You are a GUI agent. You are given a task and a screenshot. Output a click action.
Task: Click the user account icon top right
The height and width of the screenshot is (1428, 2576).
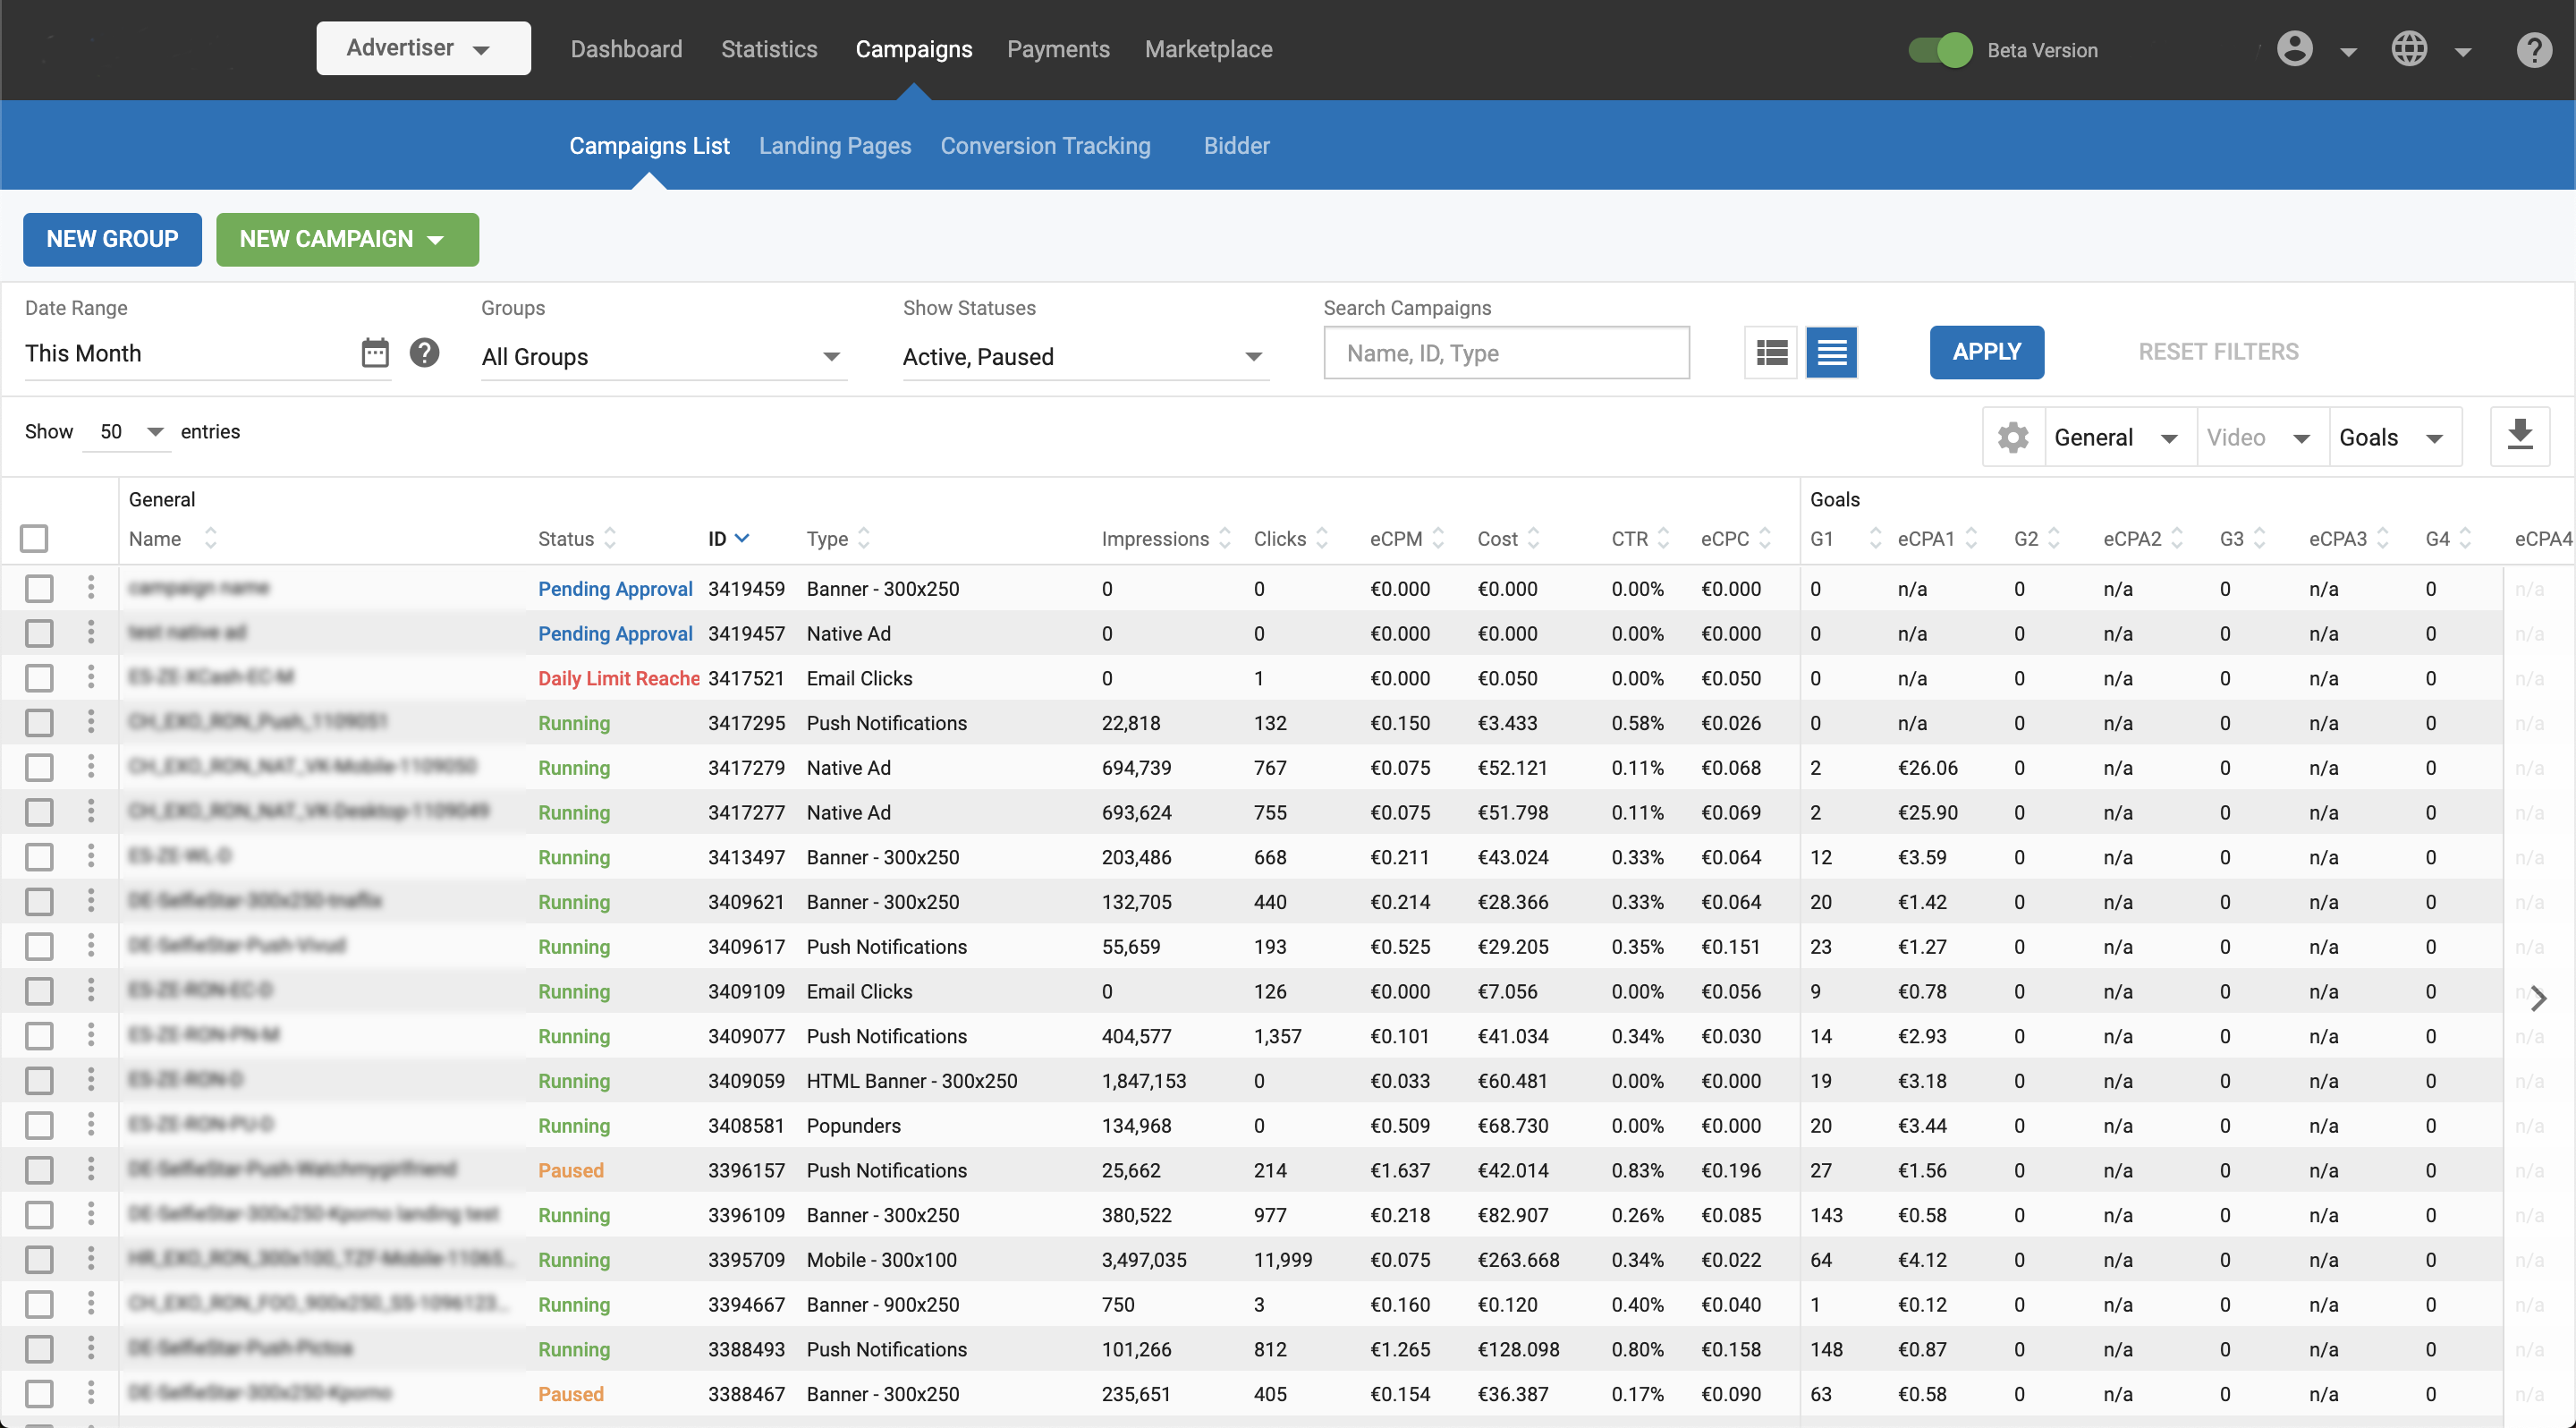2292,47
